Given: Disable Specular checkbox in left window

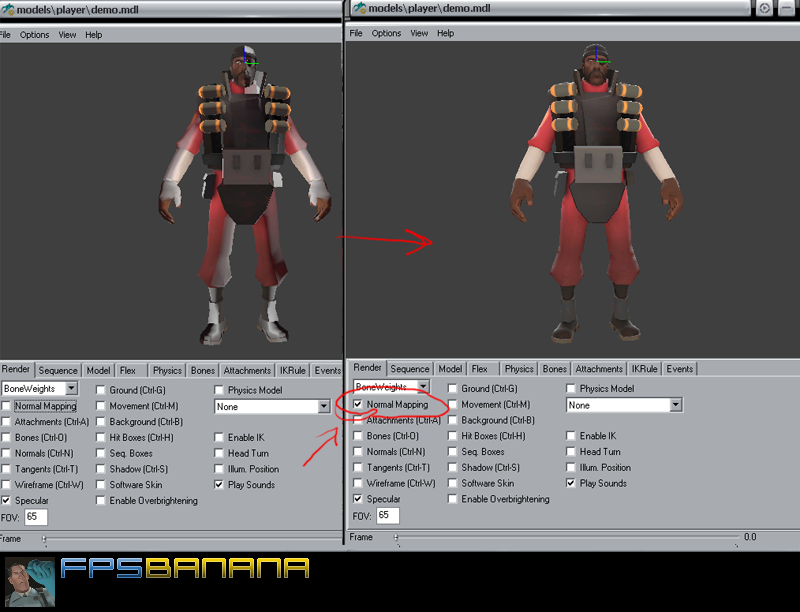Looking at the screenshot, I should [x=6, y=500].
